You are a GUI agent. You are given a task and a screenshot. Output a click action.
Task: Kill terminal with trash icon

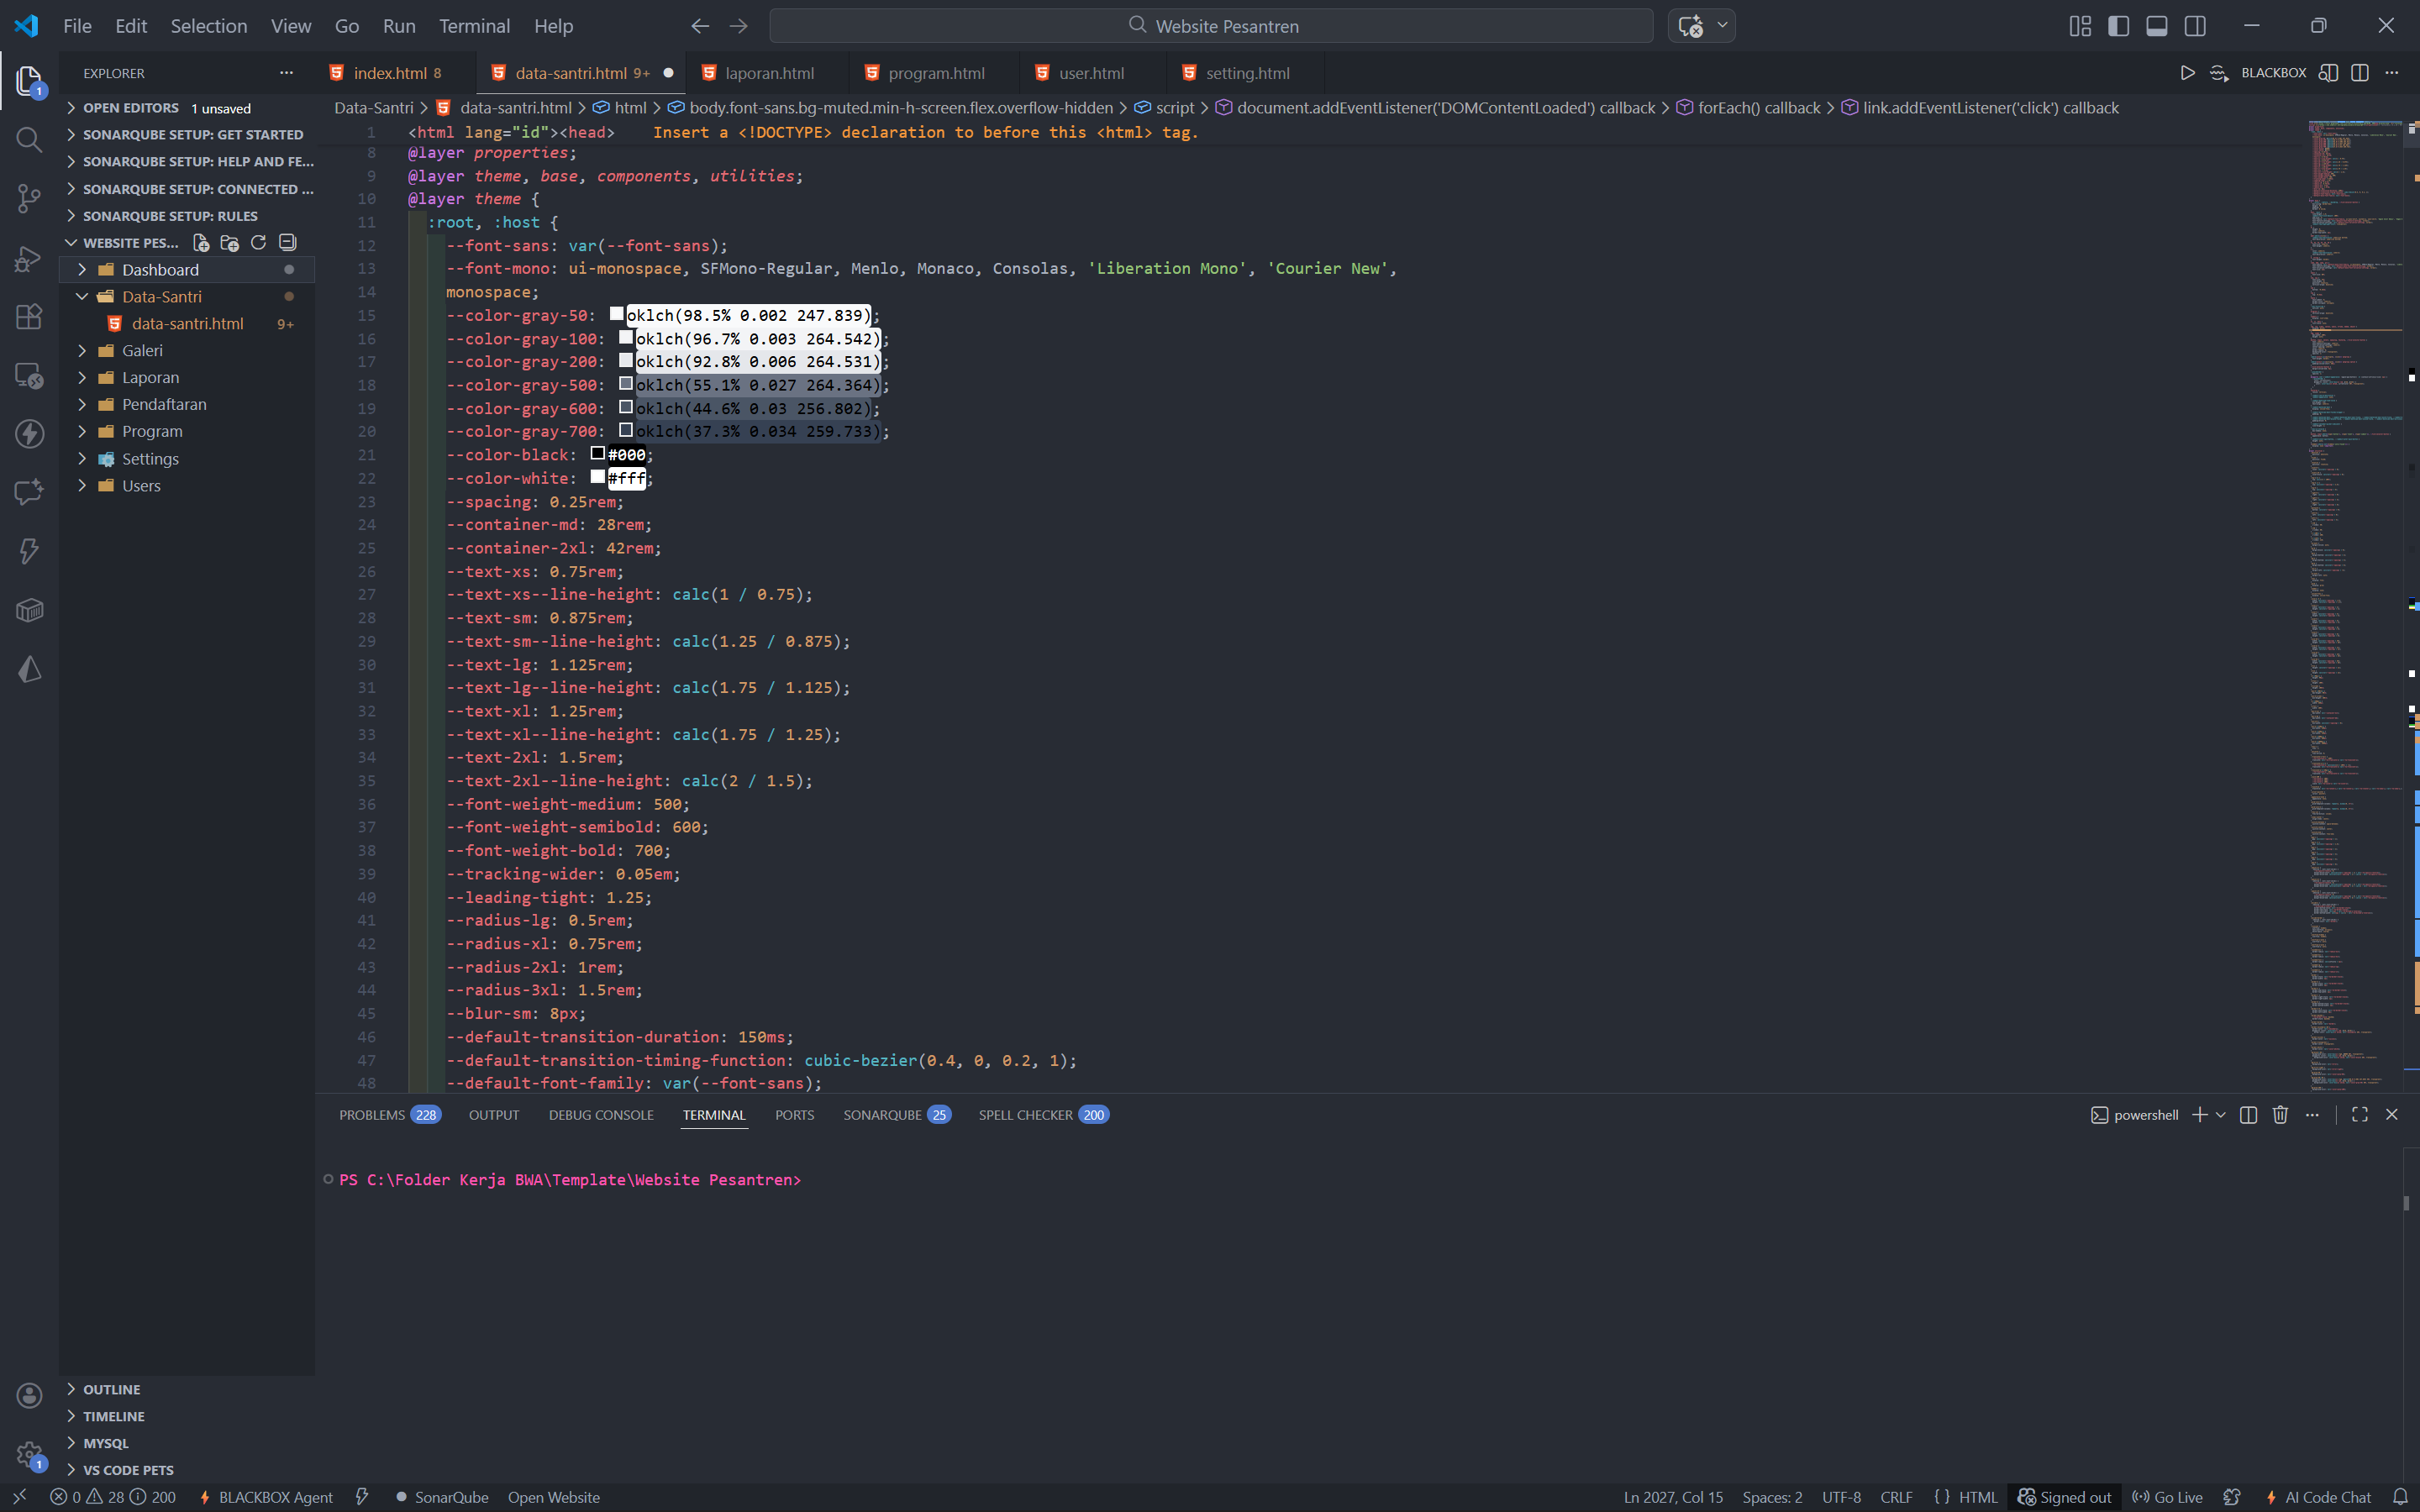click(x=2280, y=1115)
